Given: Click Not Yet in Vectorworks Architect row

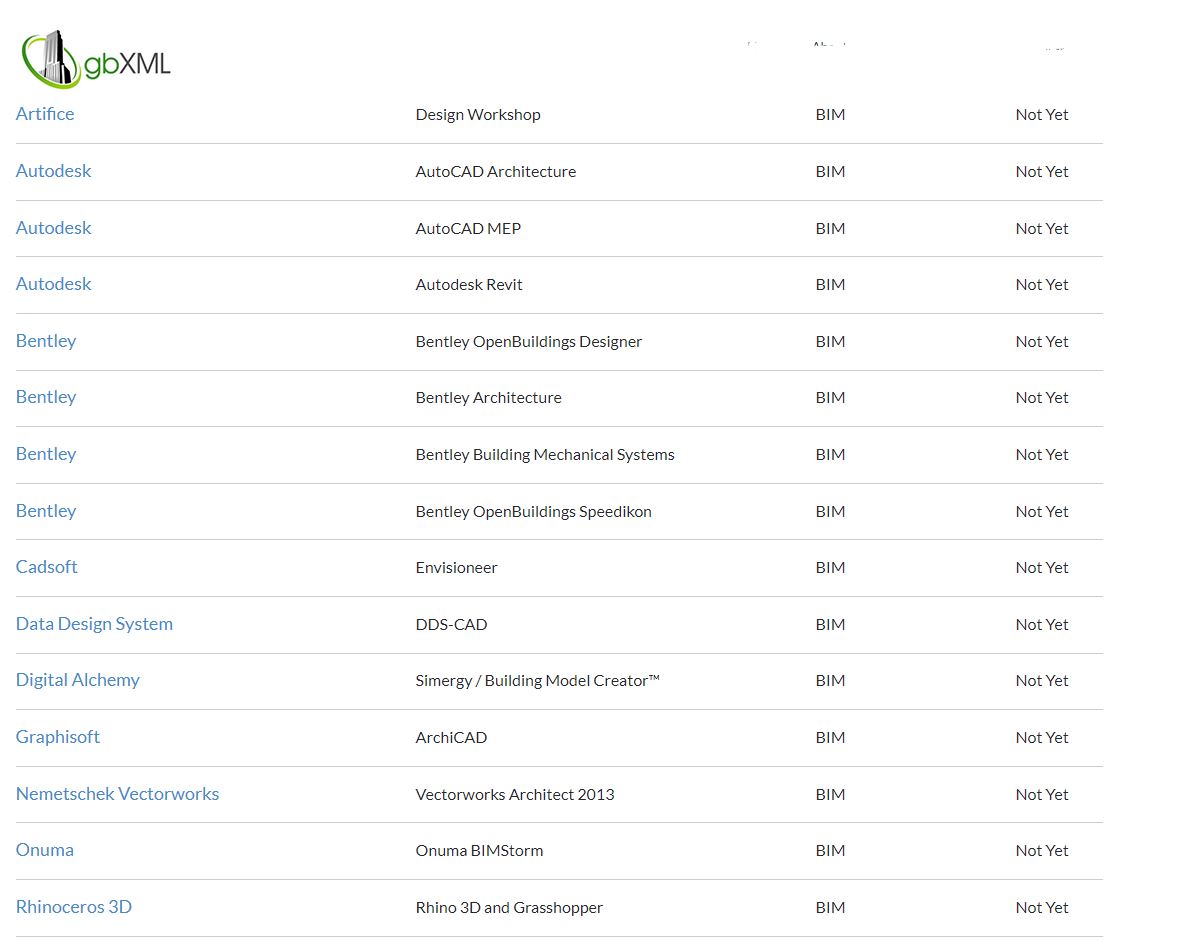Looking at the screenshot, I should 1042,795.
